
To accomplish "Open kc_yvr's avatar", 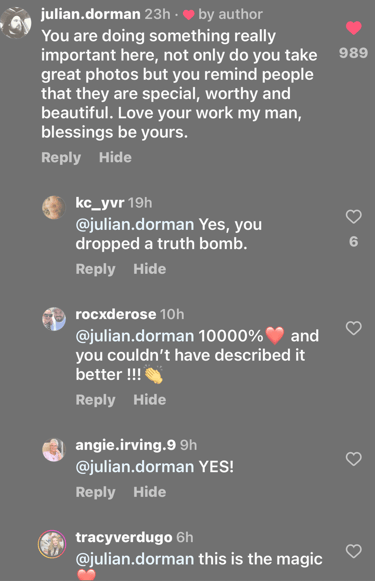I will click(54, 208).
